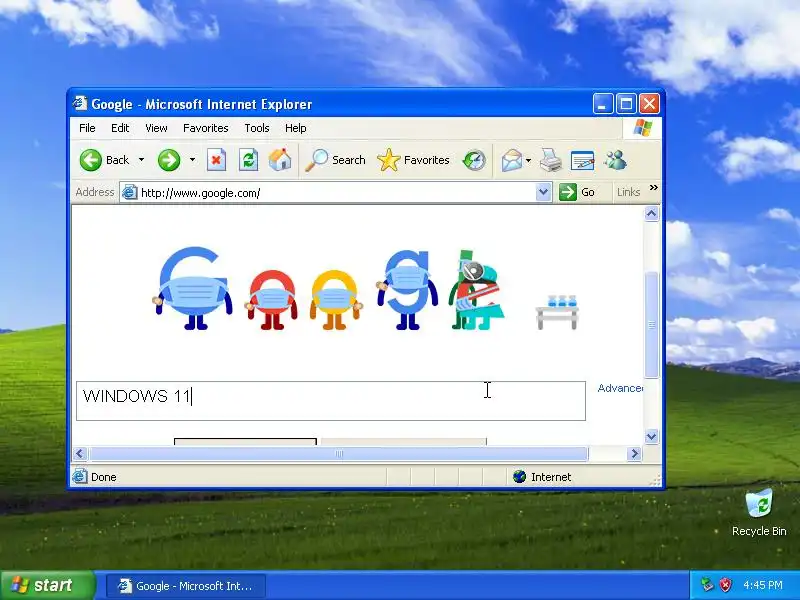Minimize the Internet Explorer window
This screenshot has width=800, height=600.
coord(603,104)
